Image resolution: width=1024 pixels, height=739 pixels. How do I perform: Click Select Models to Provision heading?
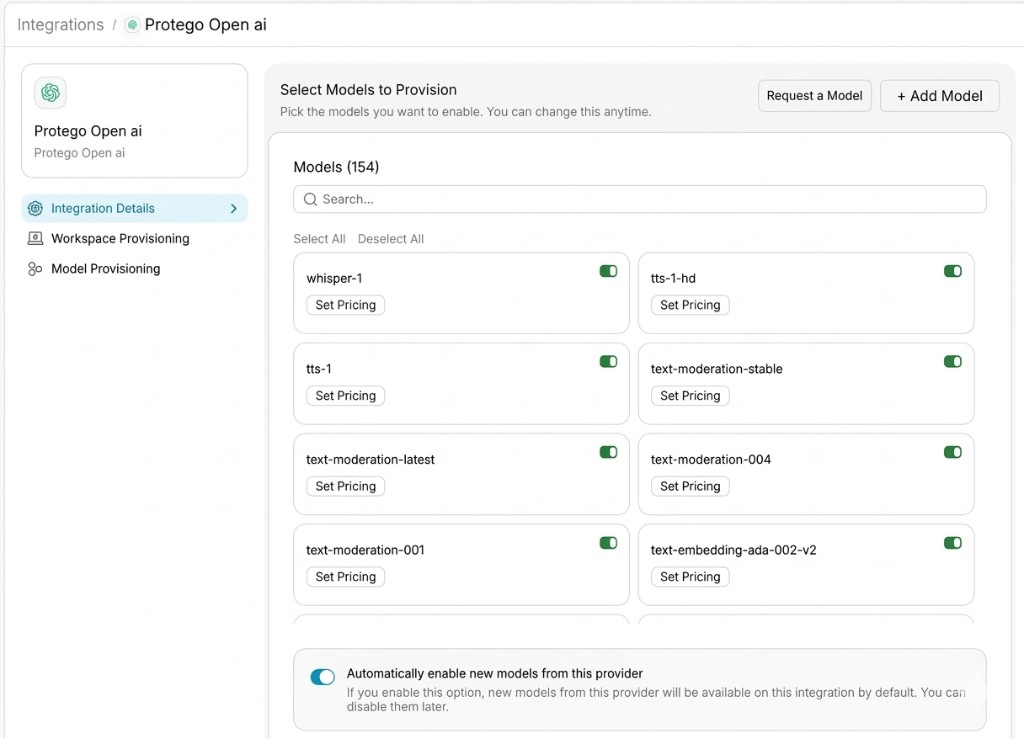368,90
